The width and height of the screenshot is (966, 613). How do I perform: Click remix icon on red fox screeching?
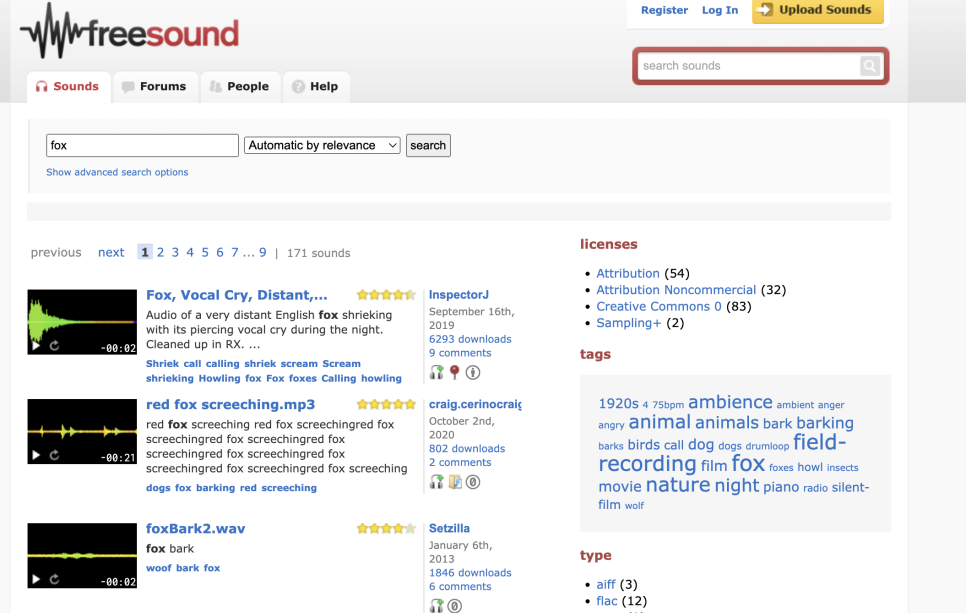[436, 482]
